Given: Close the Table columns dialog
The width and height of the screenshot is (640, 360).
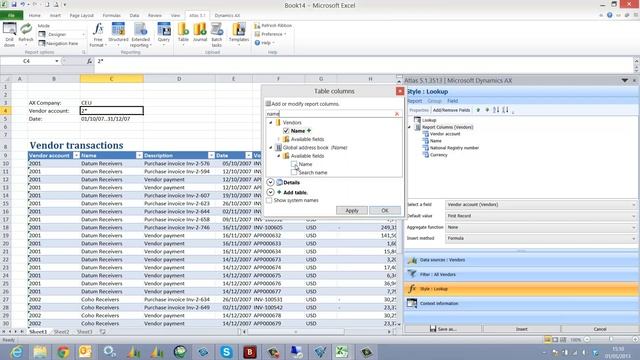Looking at the screenshot, I should (x=400, y=91).
